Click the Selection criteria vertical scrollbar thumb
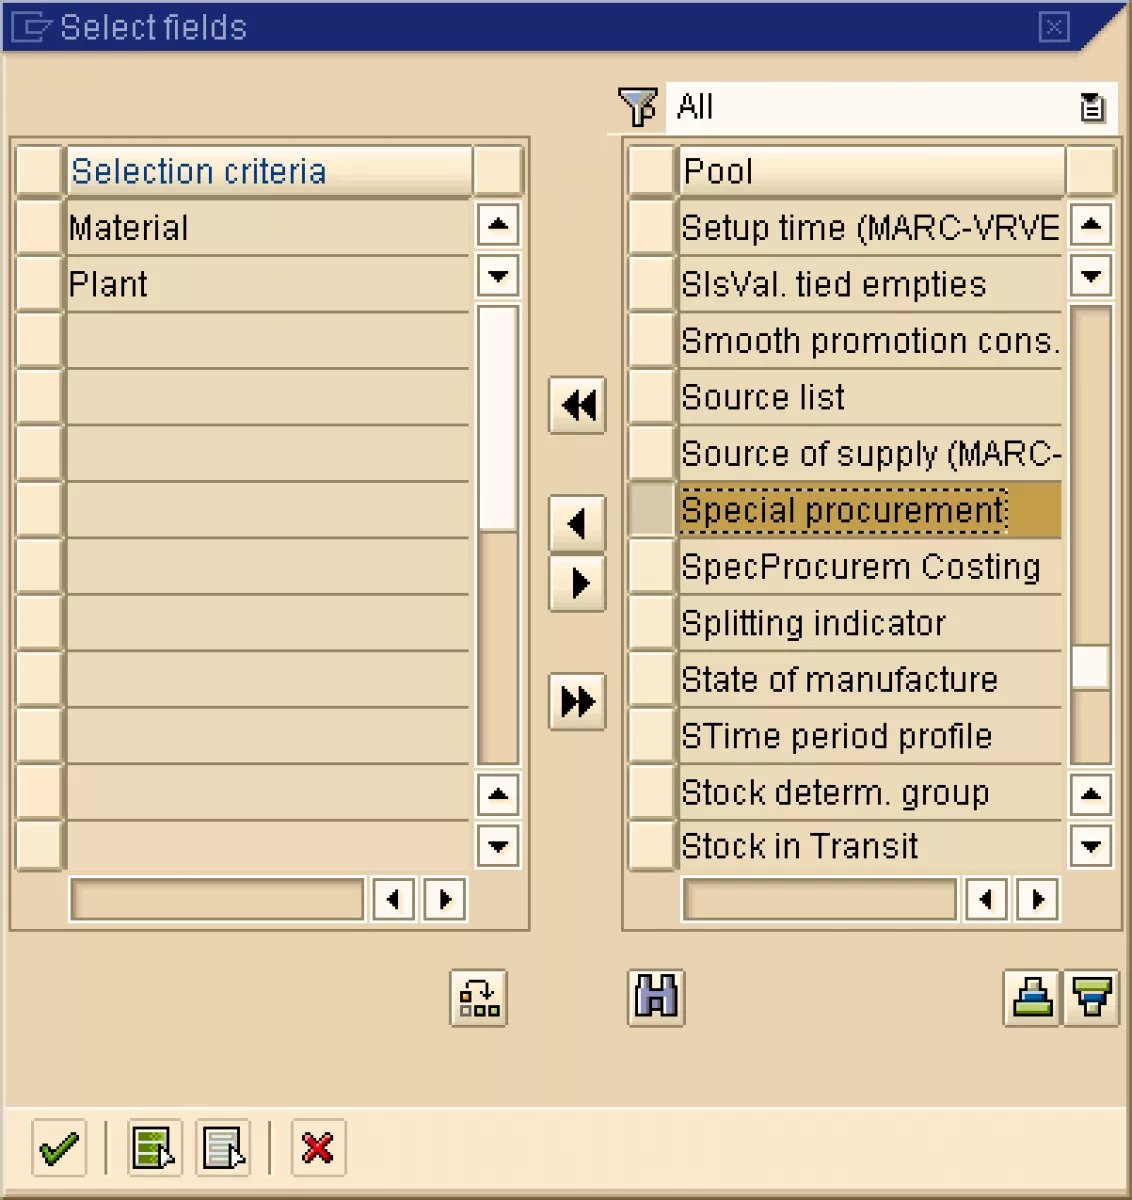This screenshot has width=1132, height=1200. [x=498, y=418]
